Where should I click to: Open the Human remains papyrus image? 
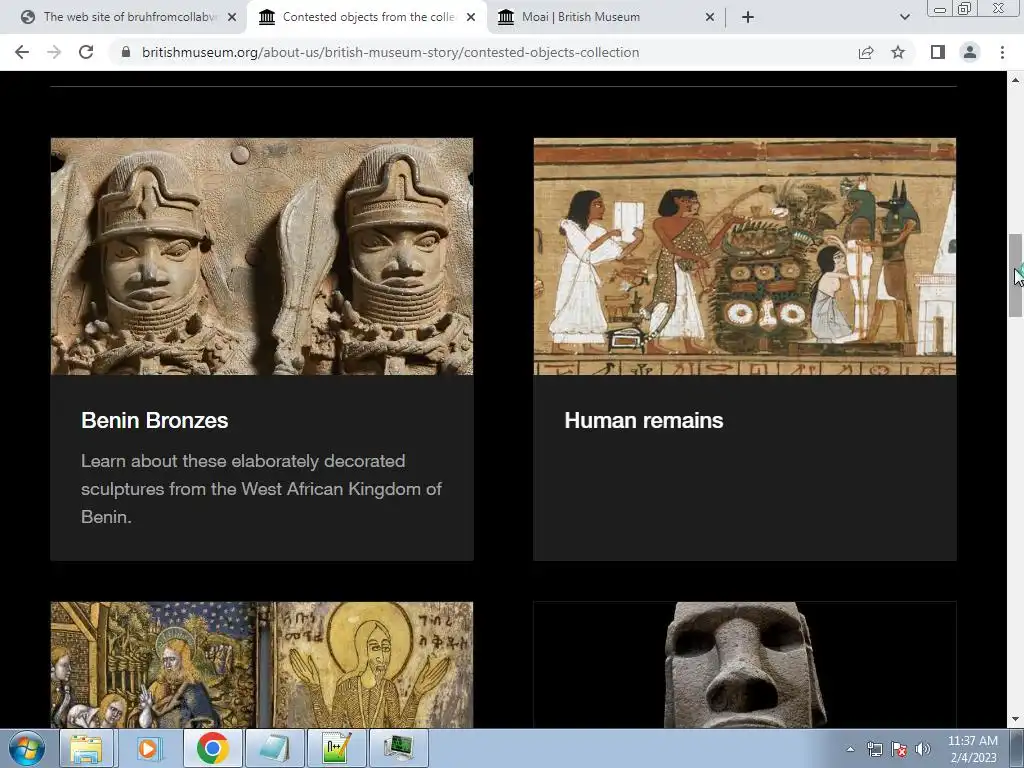coord(744,256)
